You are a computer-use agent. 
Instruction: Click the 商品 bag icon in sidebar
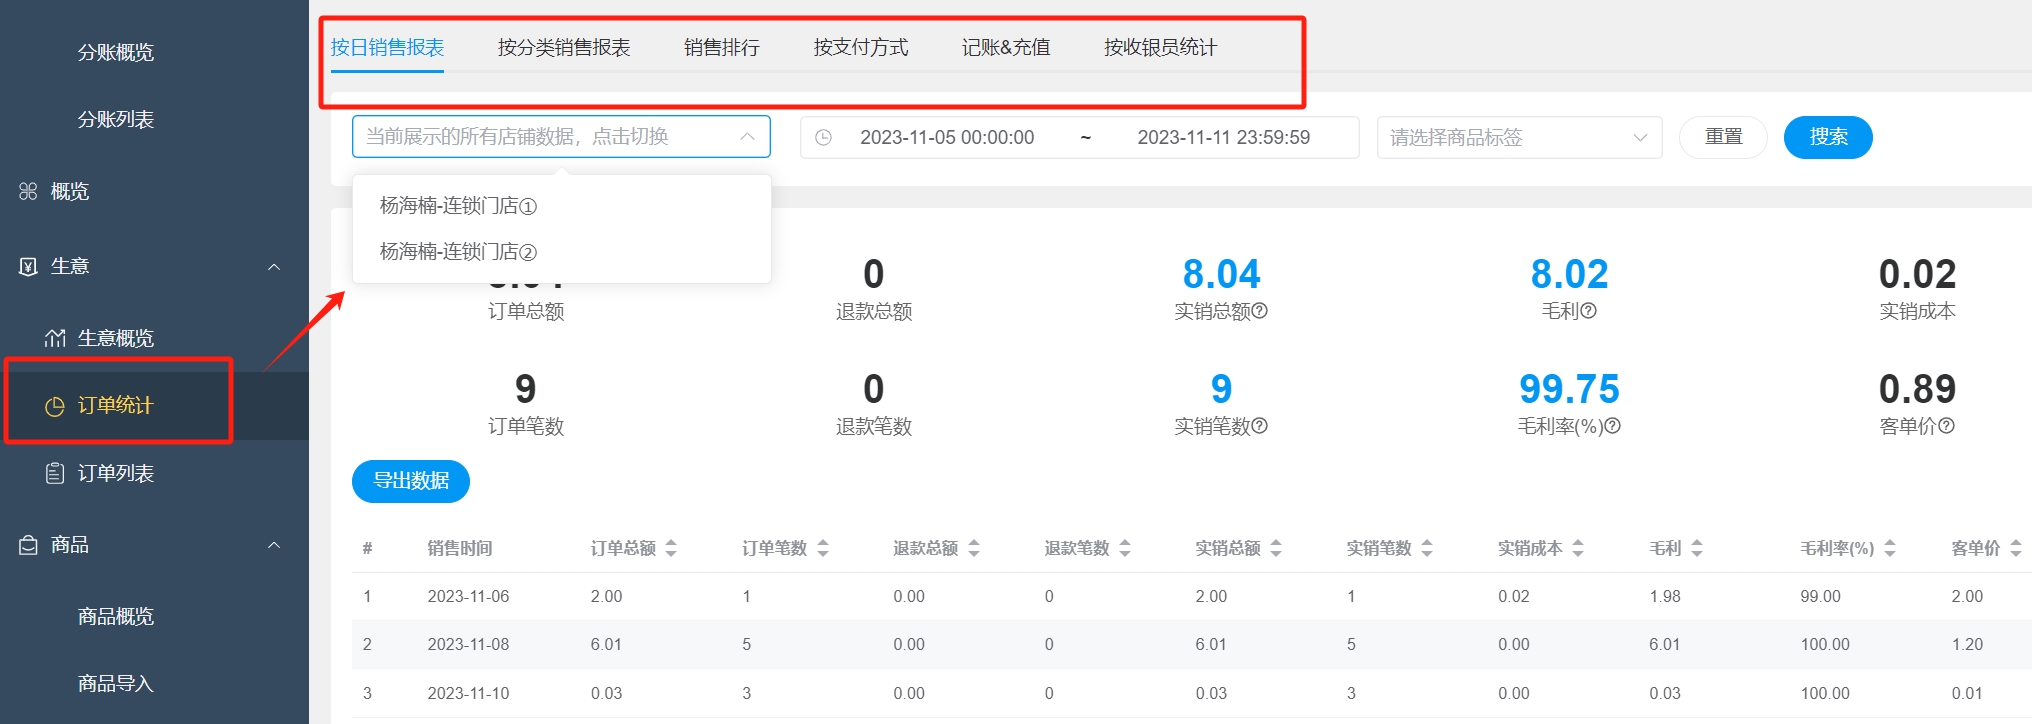(29, 545)
